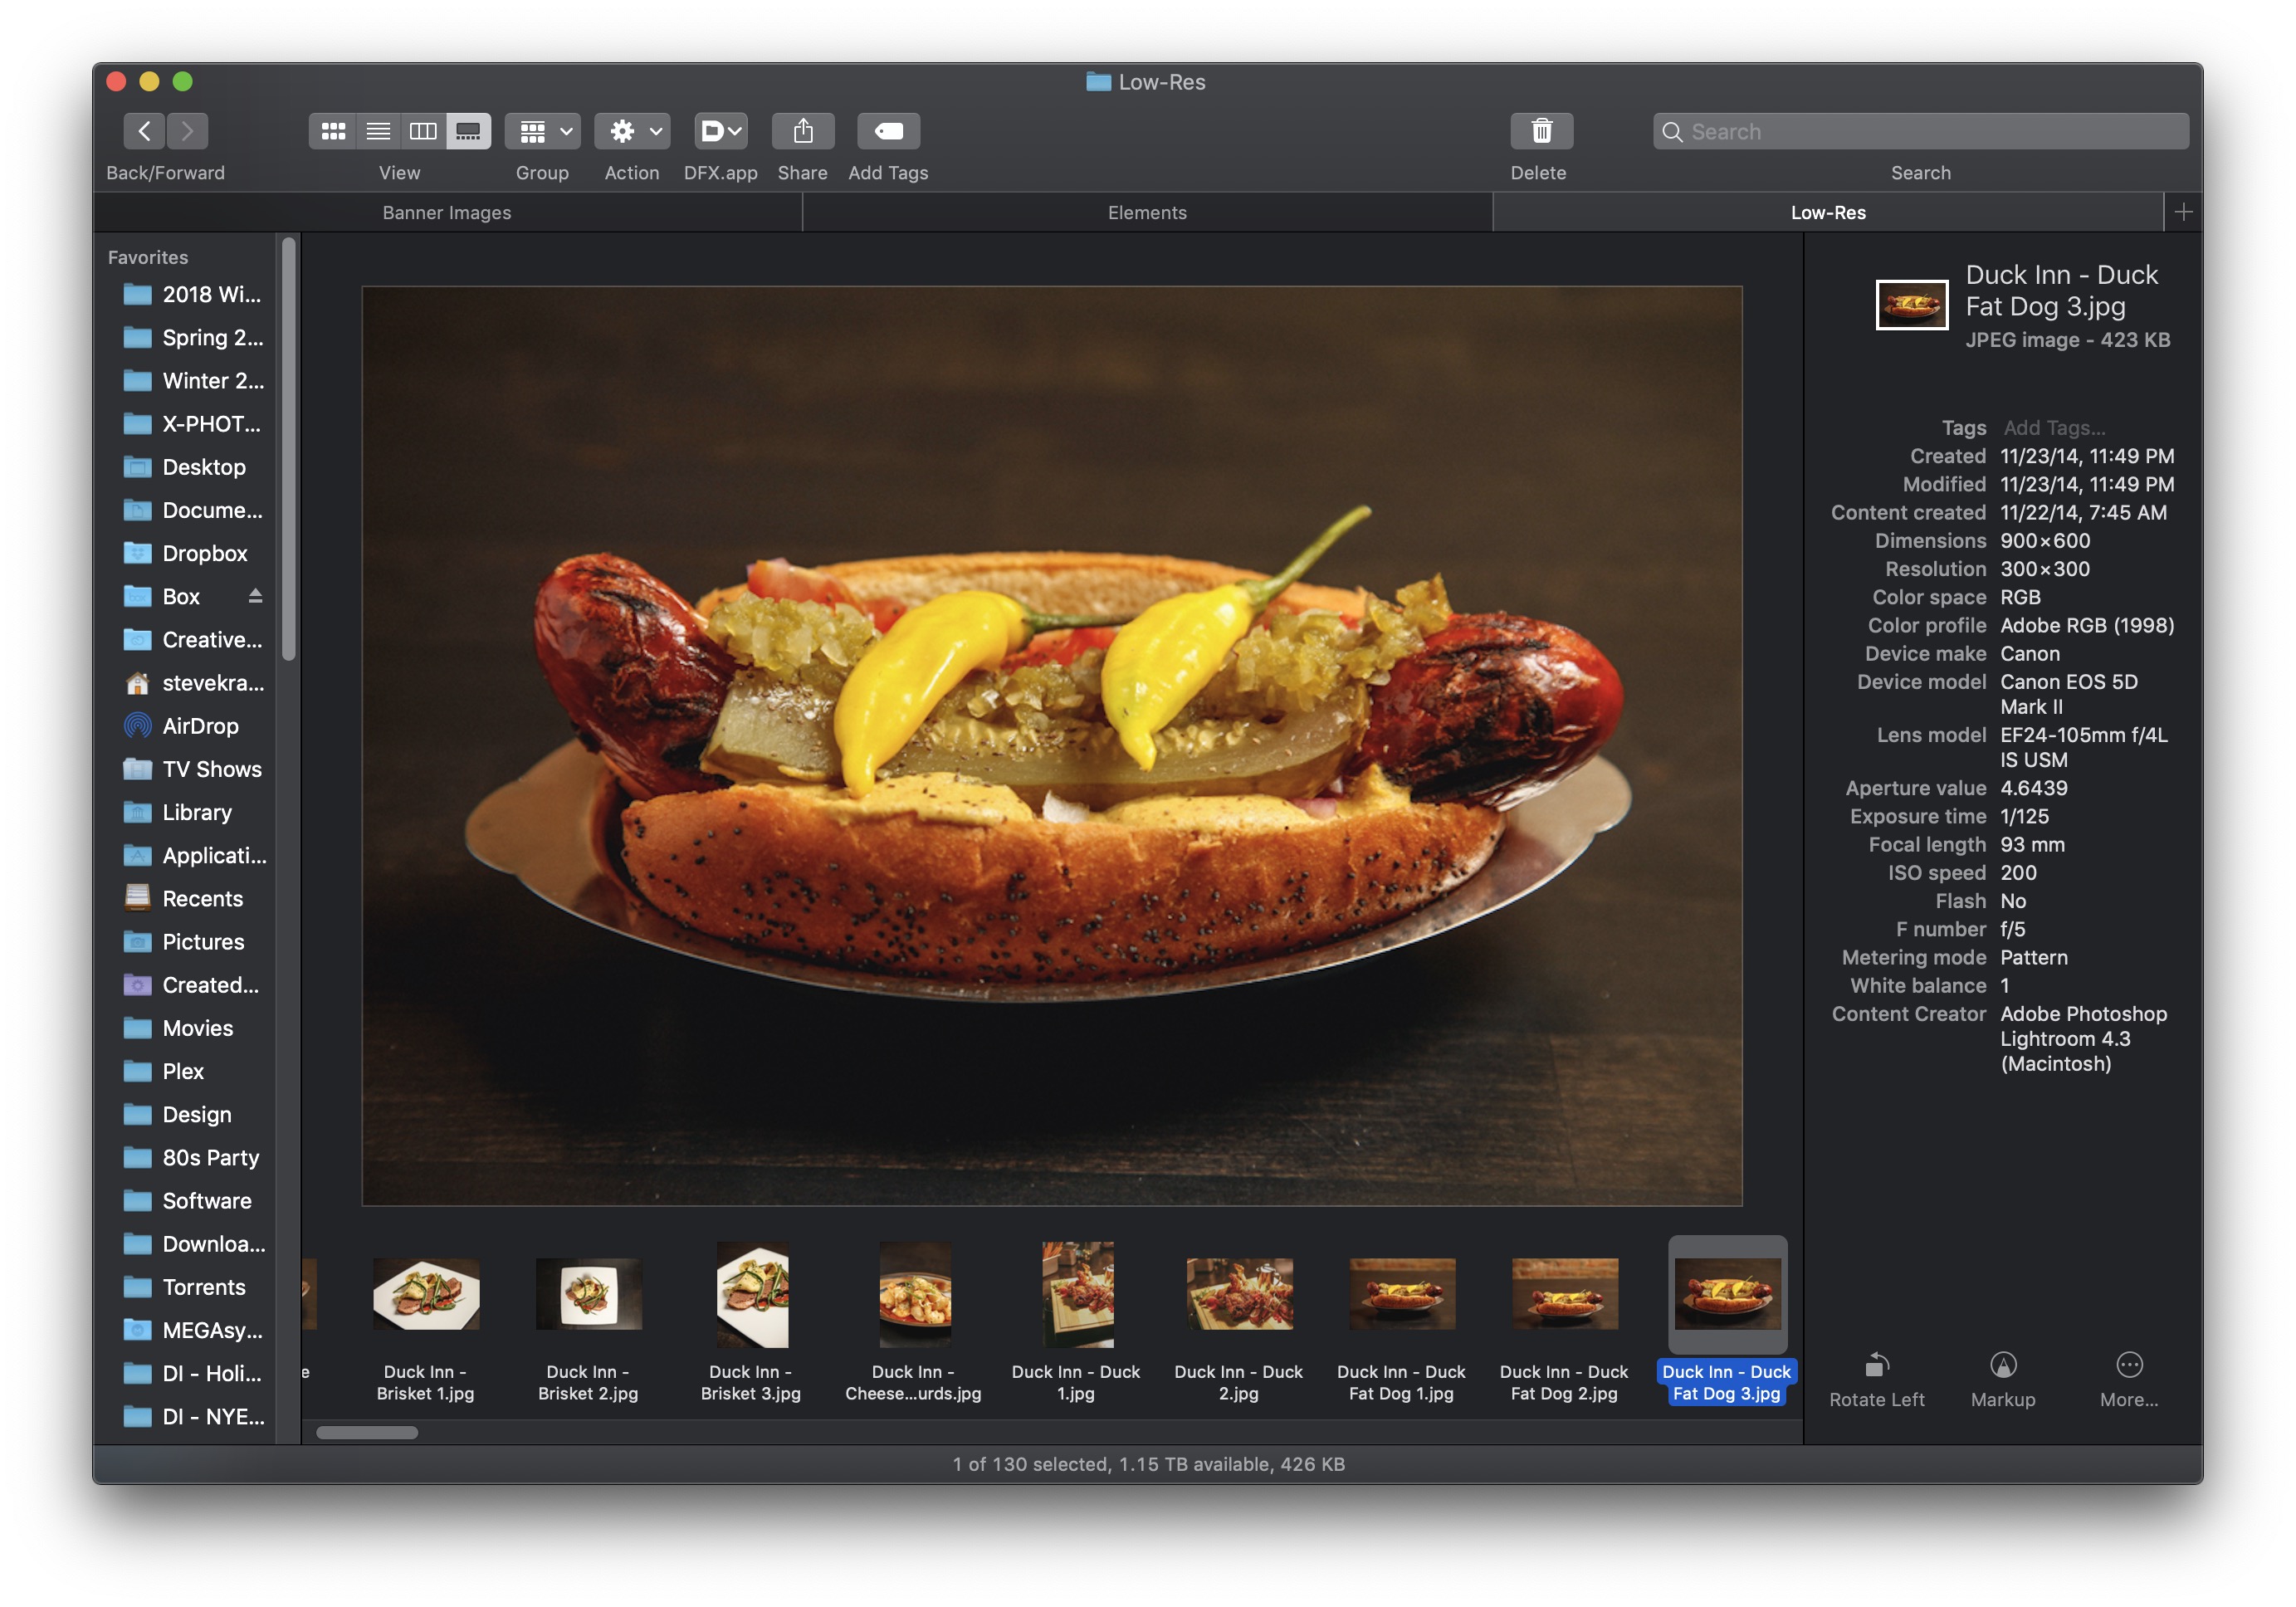Click the horizontal thumbnail scrollbar
Screen dimensions: 2296x1607
tap(367, 1432)
